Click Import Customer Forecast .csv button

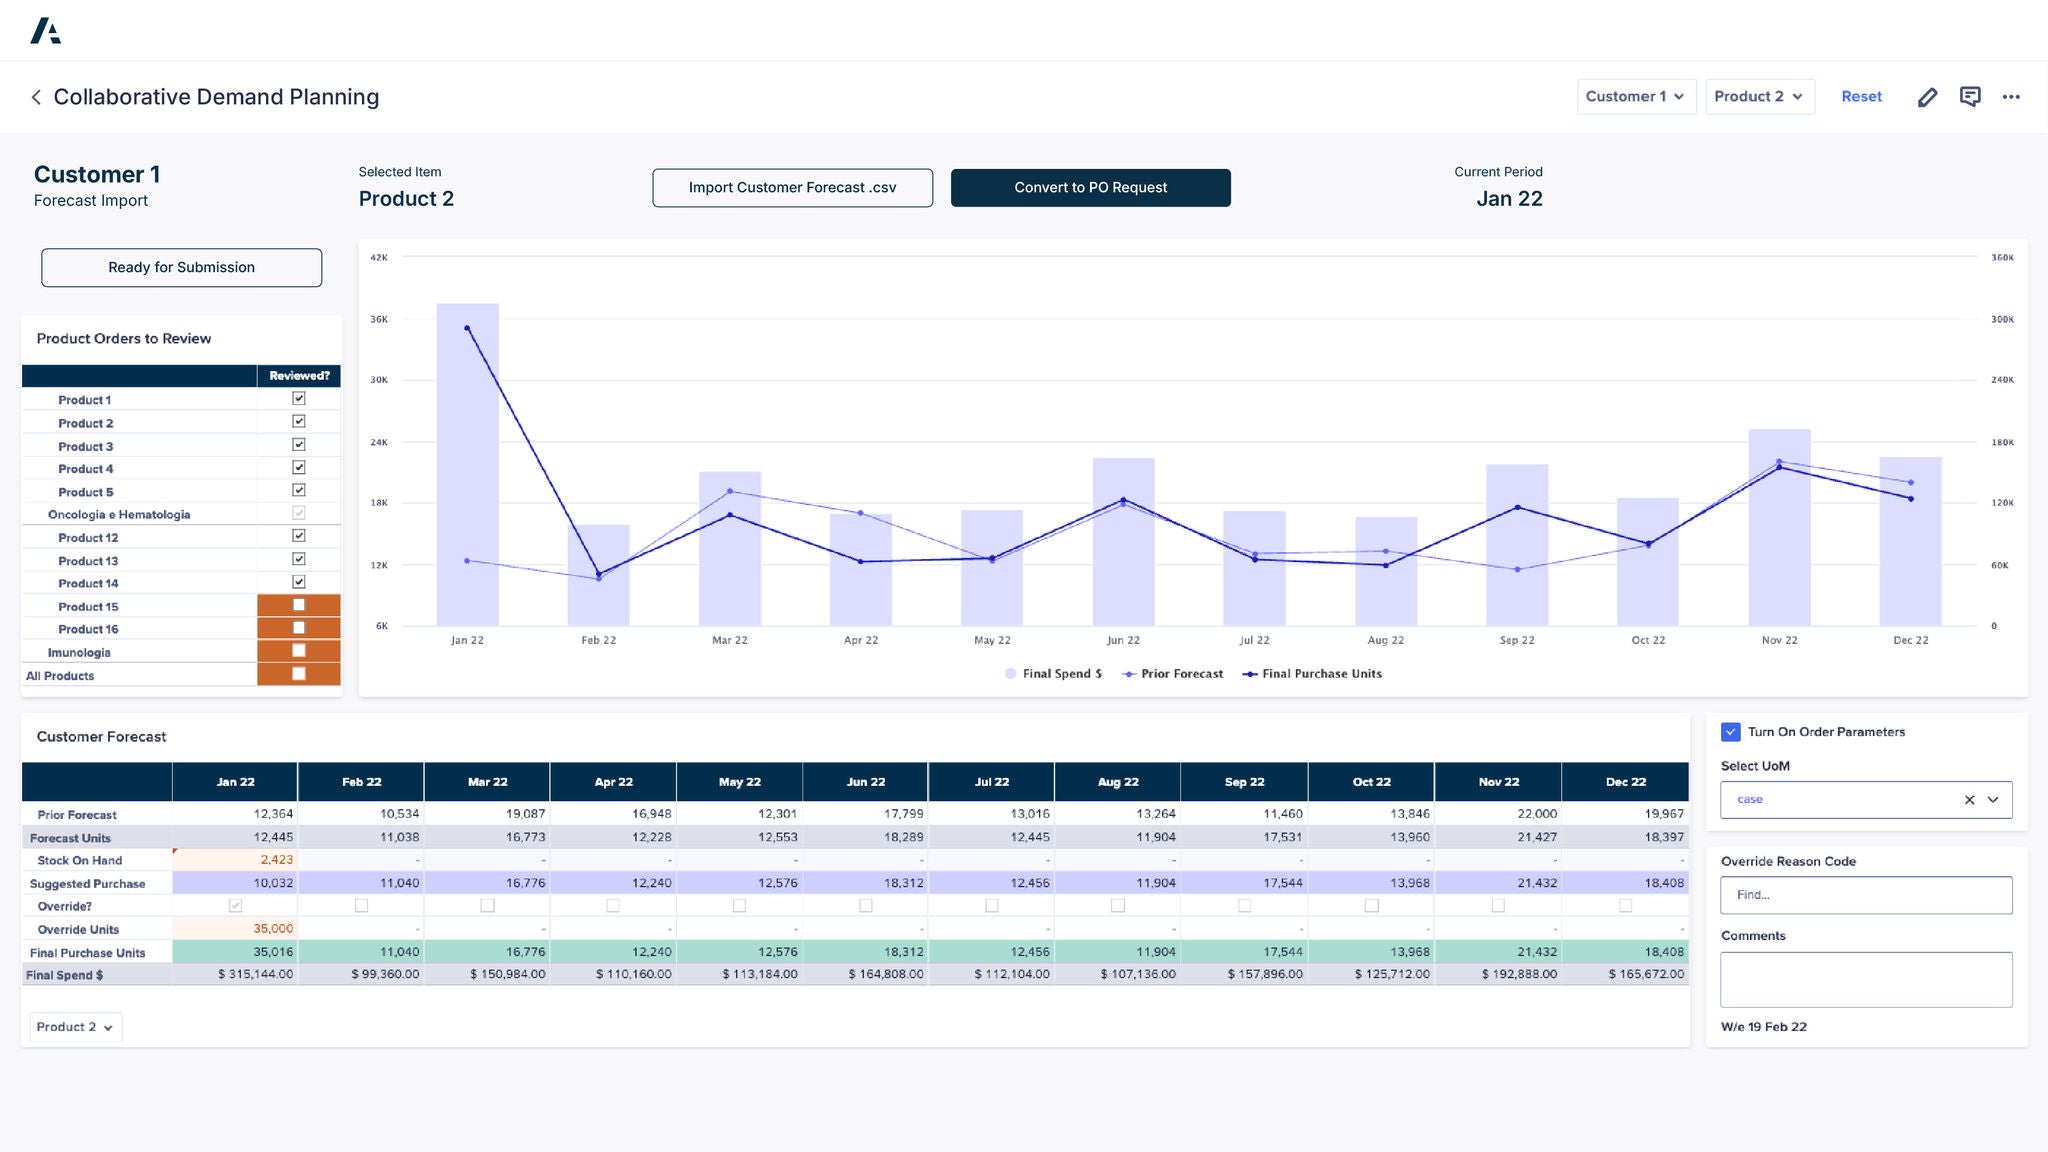[x=792, y=188]
